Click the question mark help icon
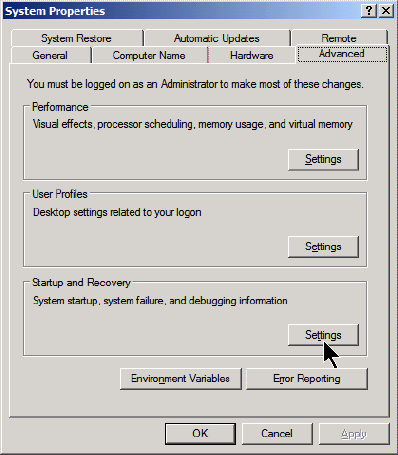398x455 pixels. click(x=369, y=11)
